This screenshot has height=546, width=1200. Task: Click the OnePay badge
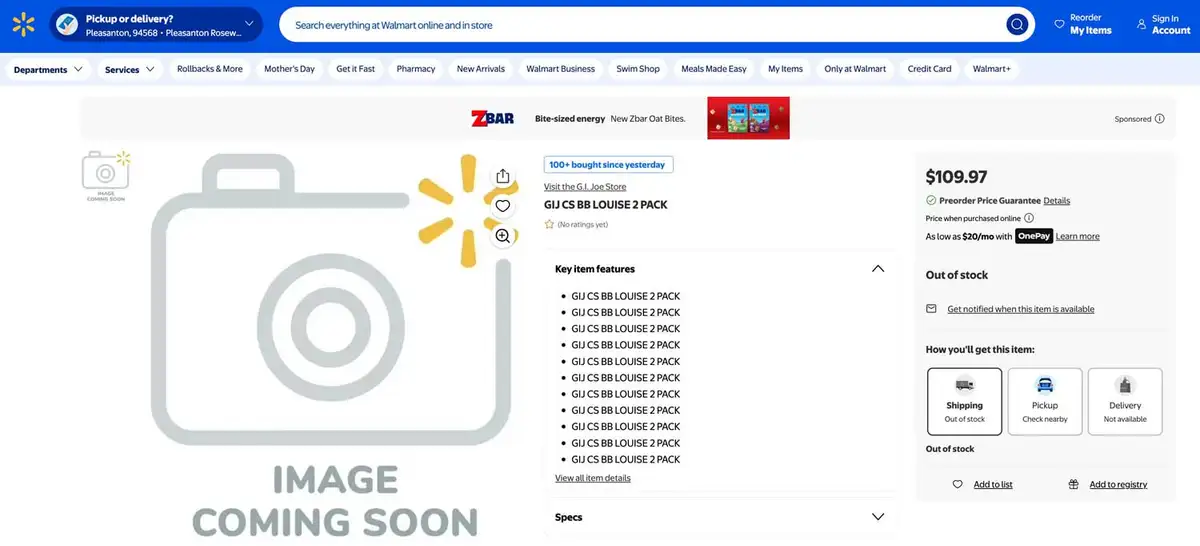(1034, 236)
